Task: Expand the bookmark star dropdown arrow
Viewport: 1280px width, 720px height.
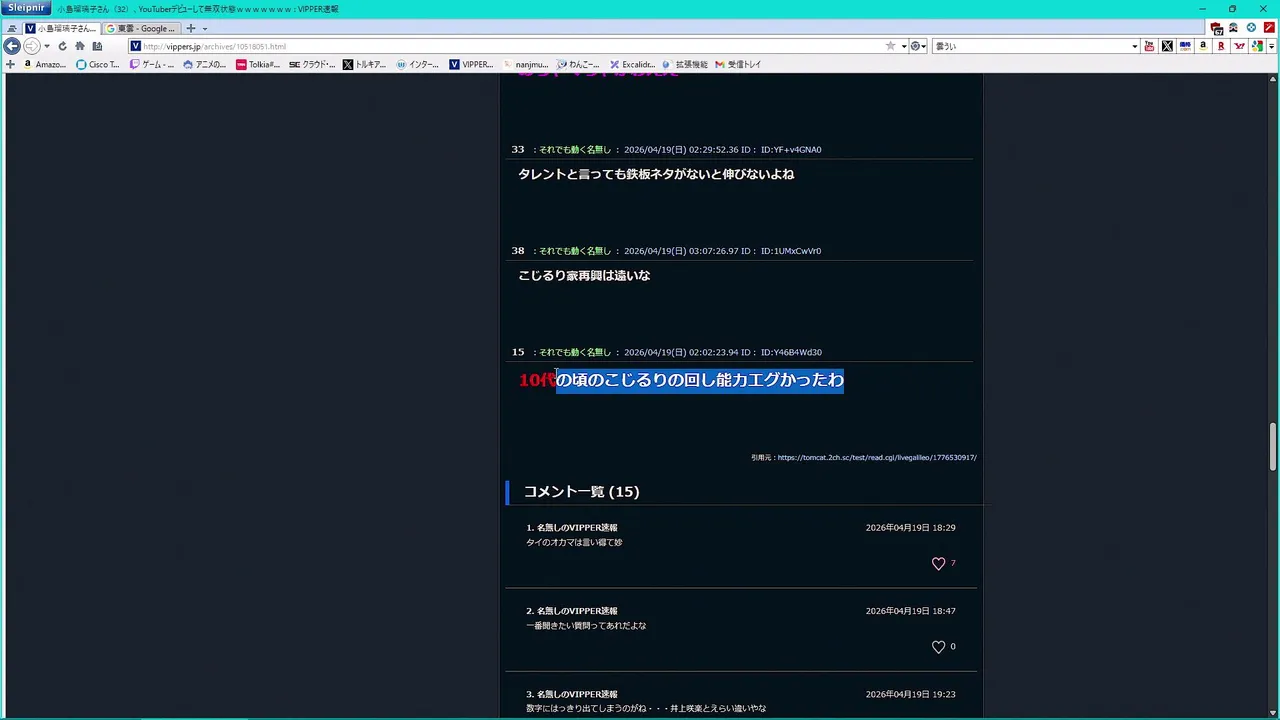Action: click(x=904, y=46)
